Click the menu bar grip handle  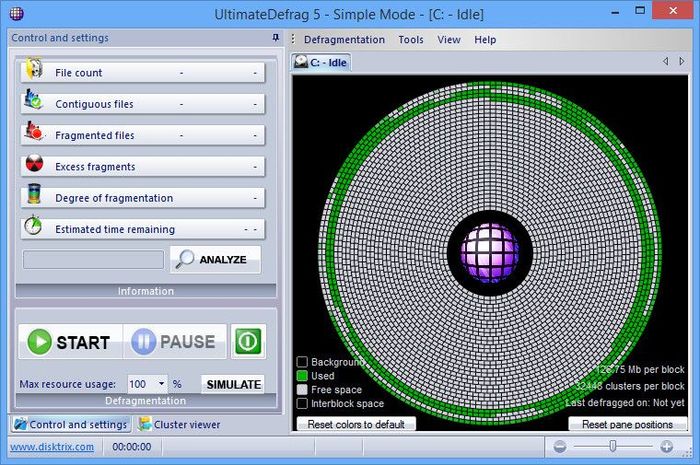[x=293, y=39]
